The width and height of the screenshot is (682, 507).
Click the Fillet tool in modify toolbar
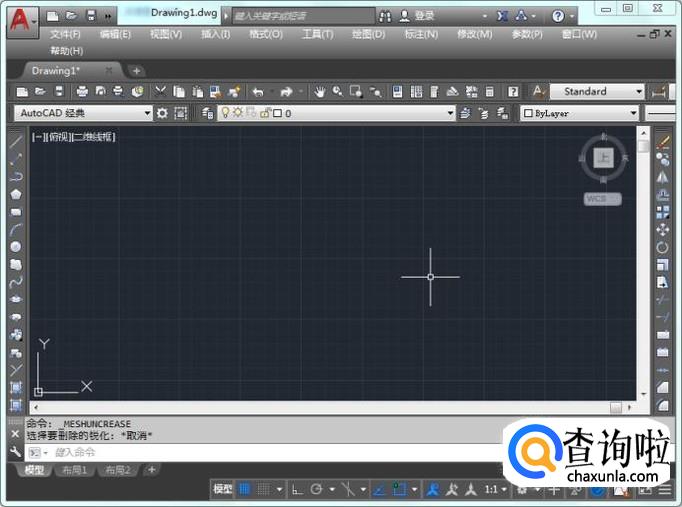(x=663, y=405)
